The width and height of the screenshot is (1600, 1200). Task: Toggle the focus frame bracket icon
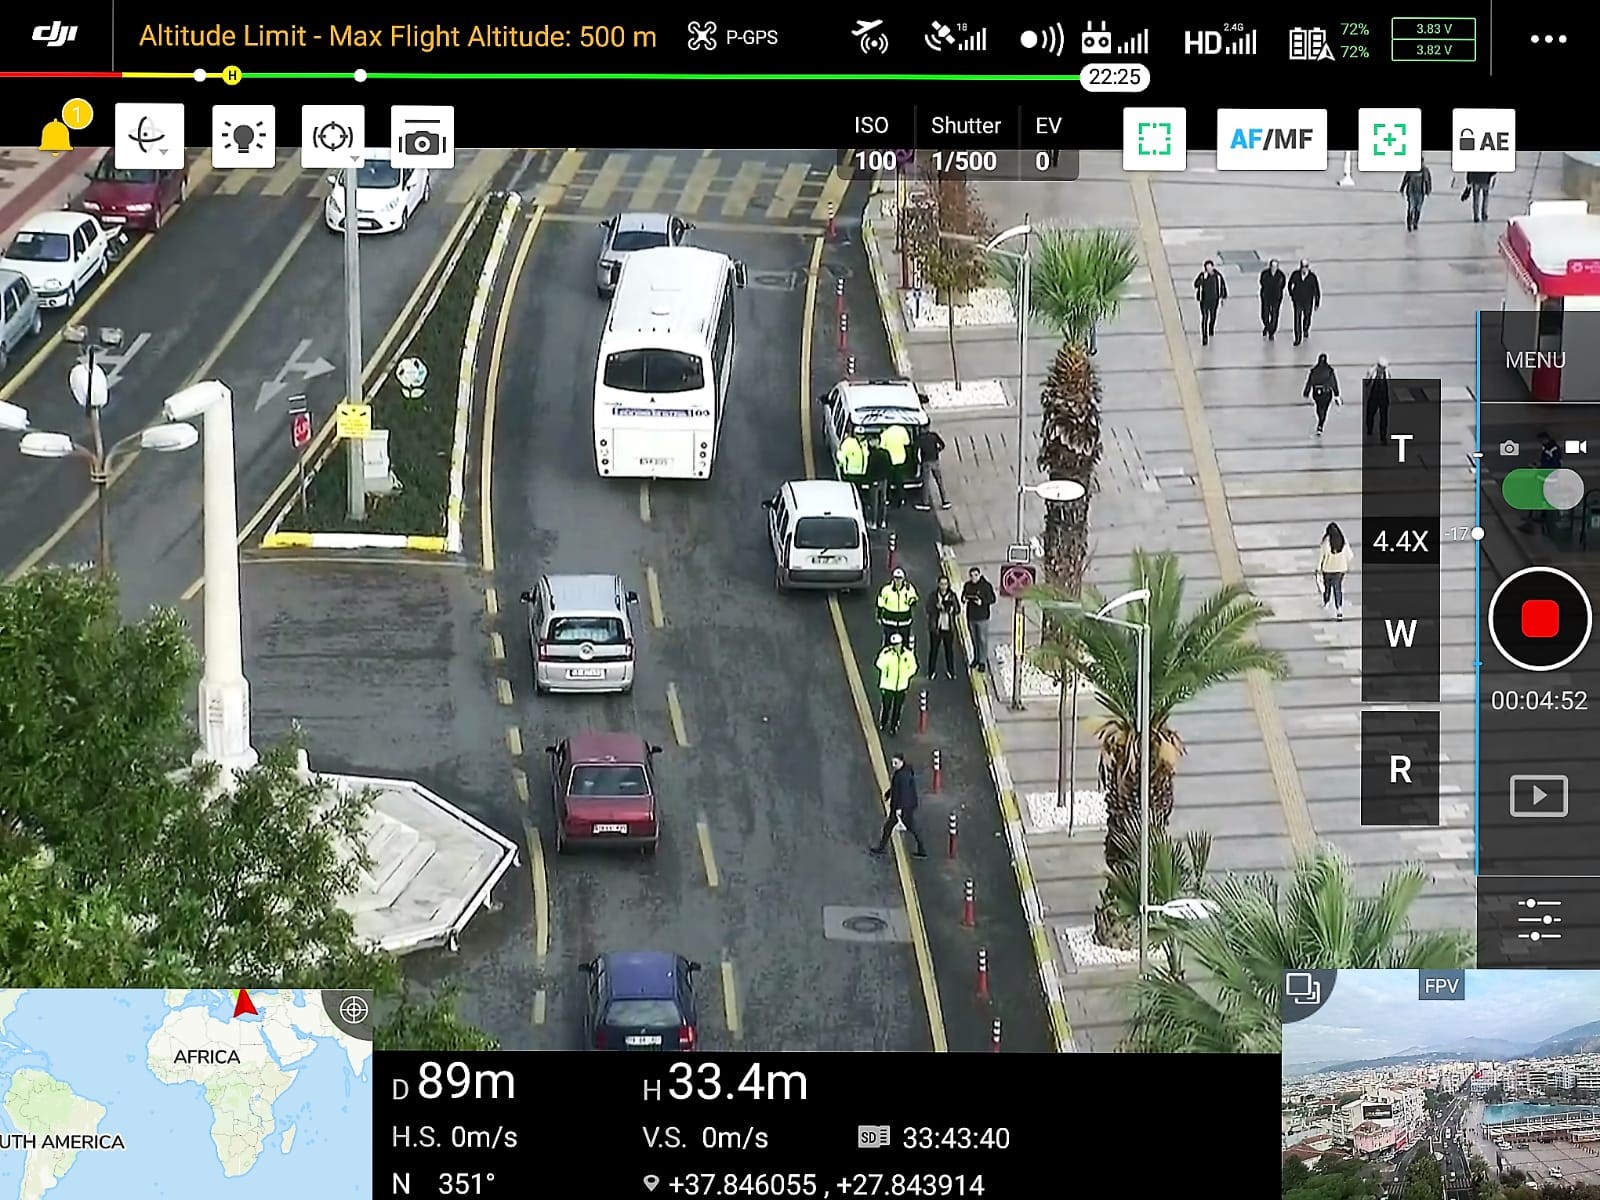tap(1154, 138)
